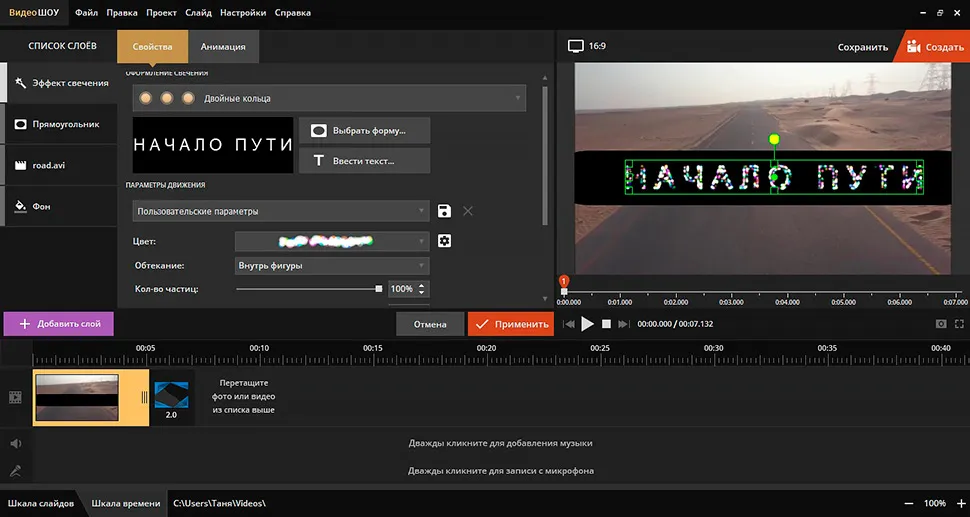Viewport: 970px width, 517px height.
Task: Zoom in the timeline with the plus icon
Action: [x=961, y=503]
